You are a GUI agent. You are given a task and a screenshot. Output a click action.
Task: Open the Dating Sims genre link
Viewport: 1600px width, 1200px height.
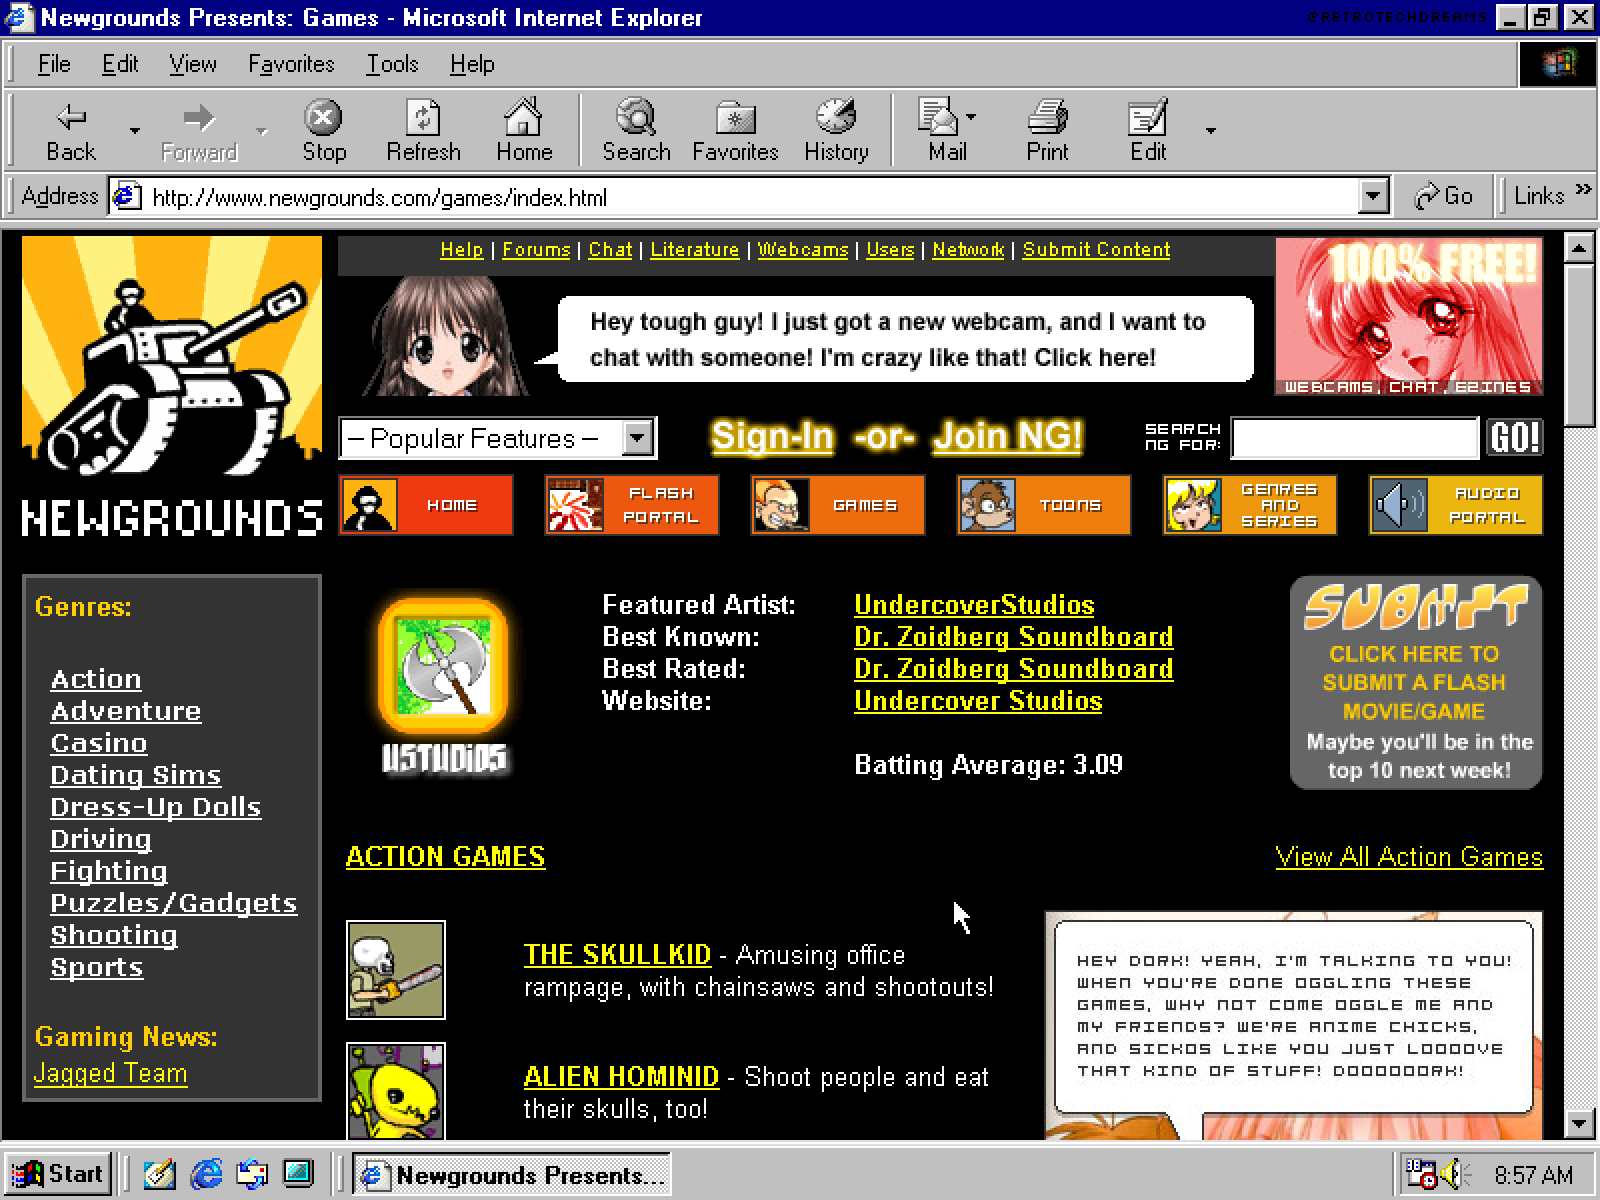click(136, 775)
